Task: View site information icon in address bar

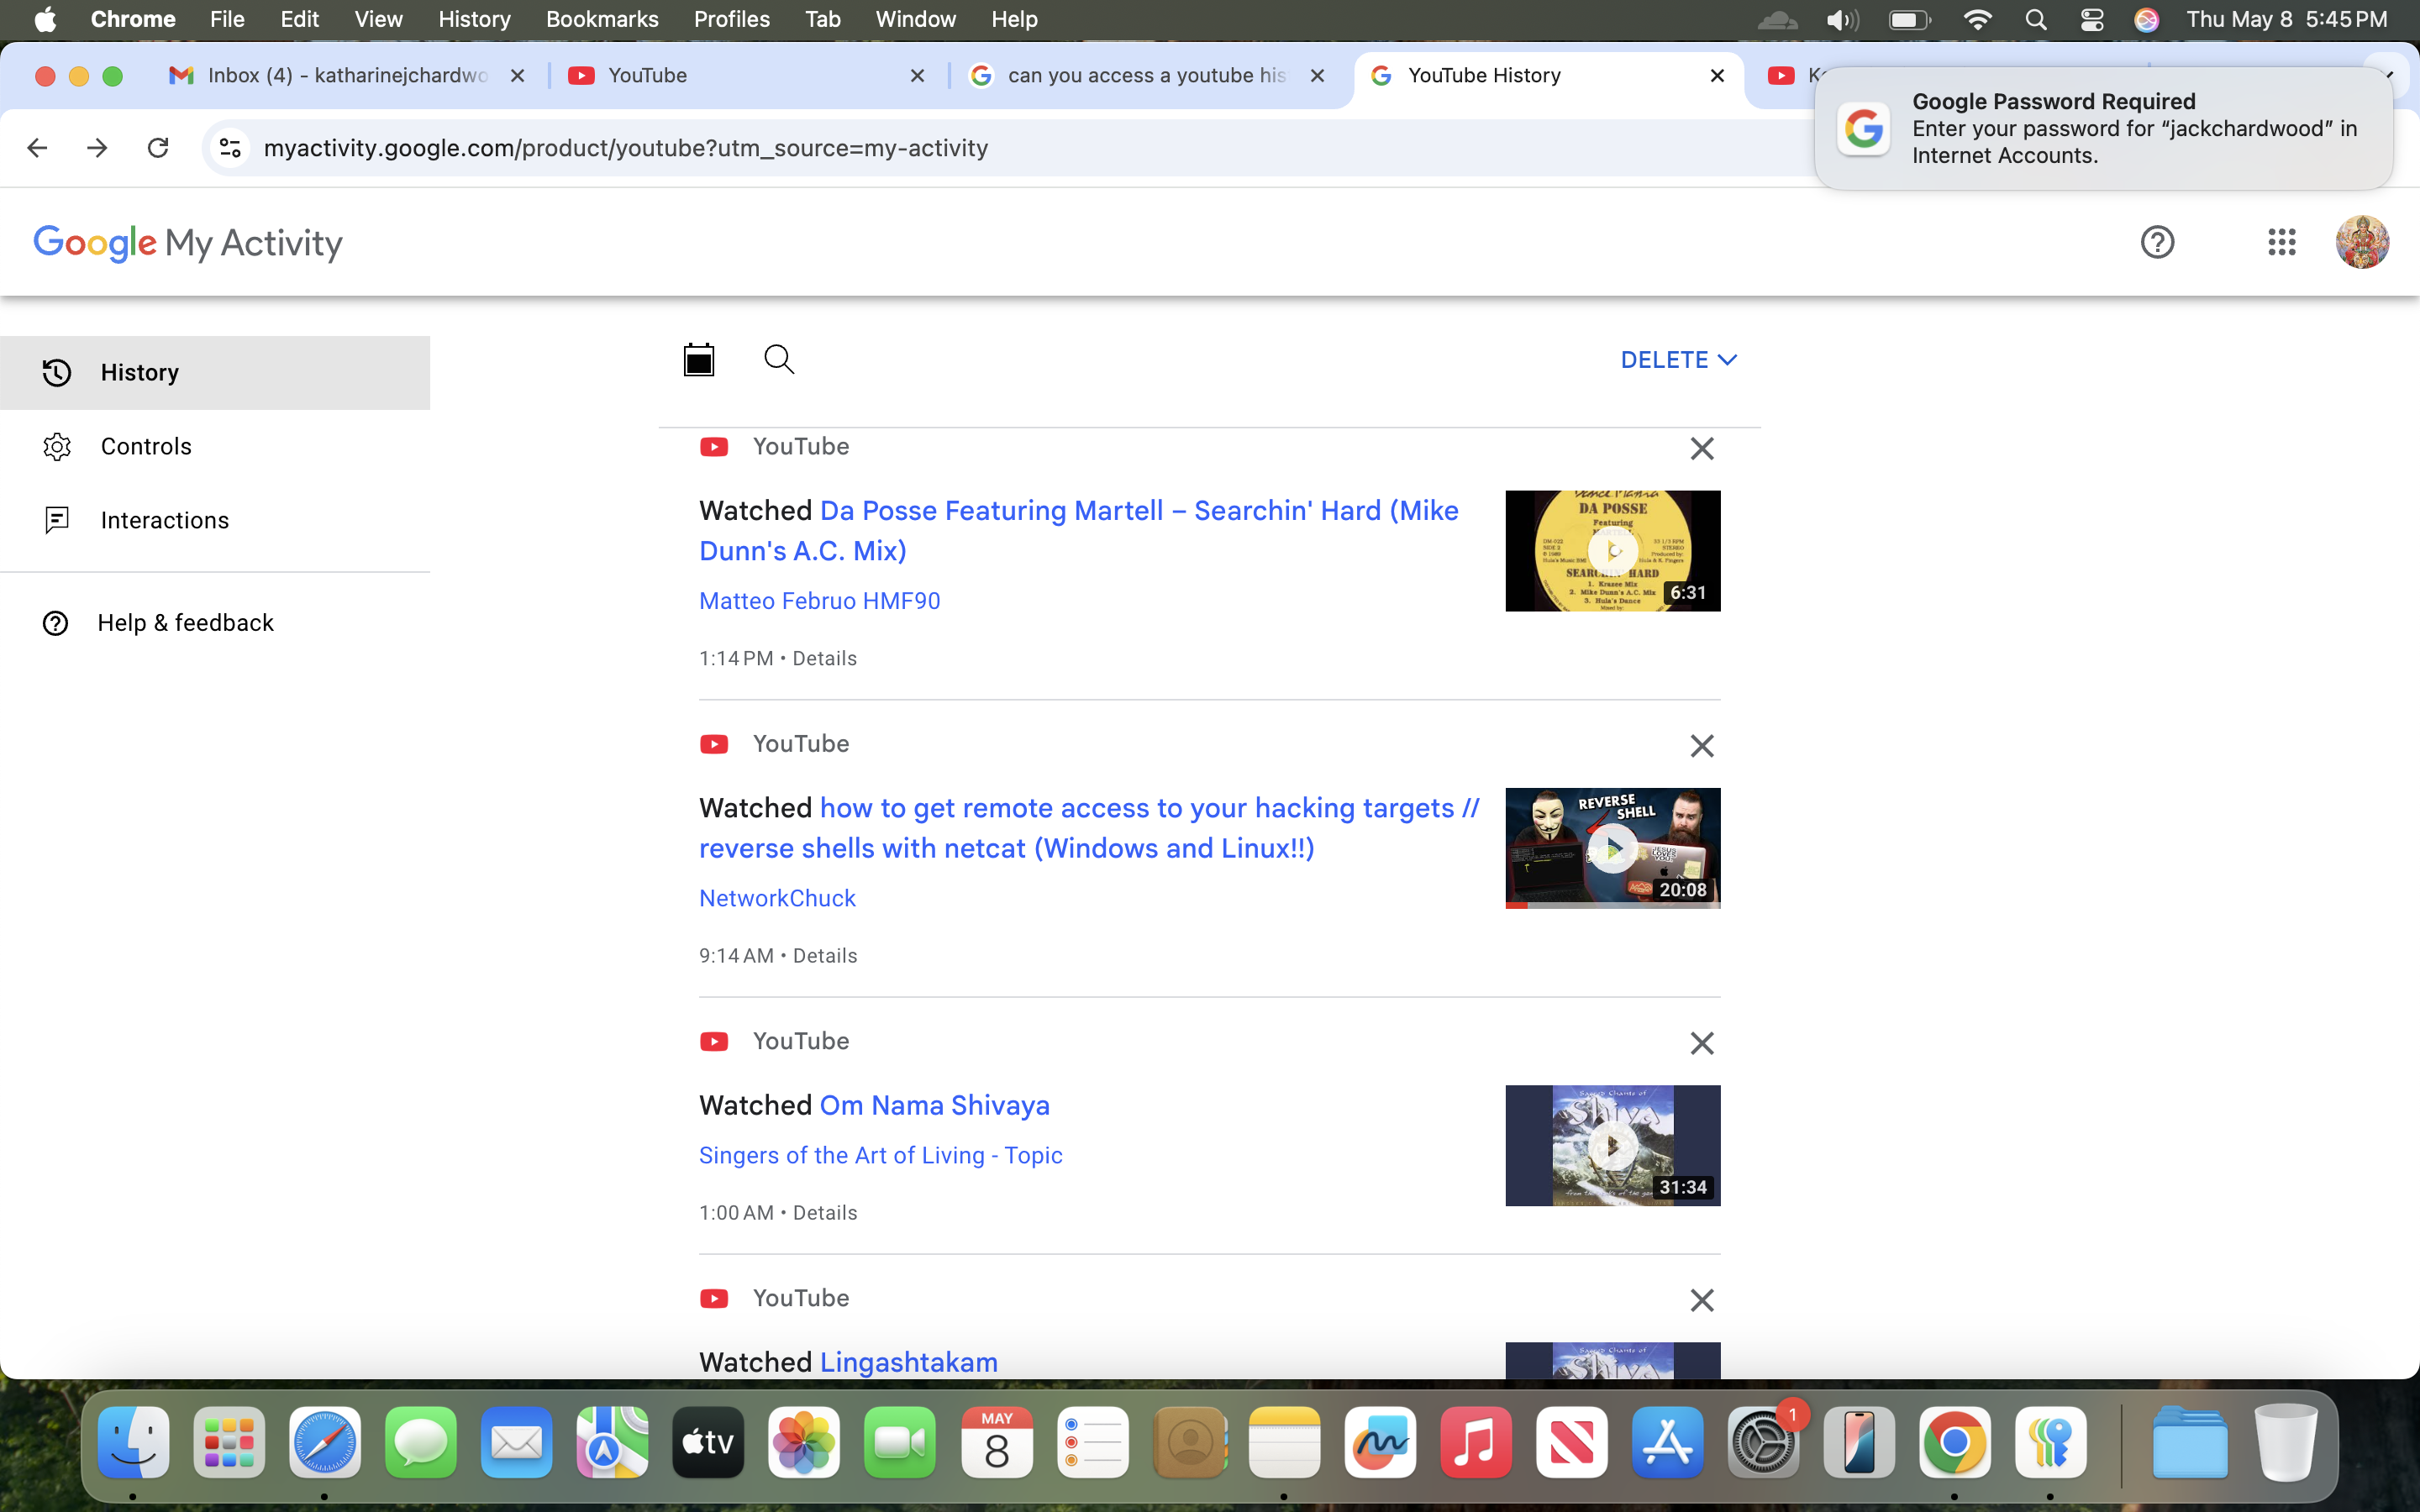Action: pyautogui.click(x=230, y=148)
